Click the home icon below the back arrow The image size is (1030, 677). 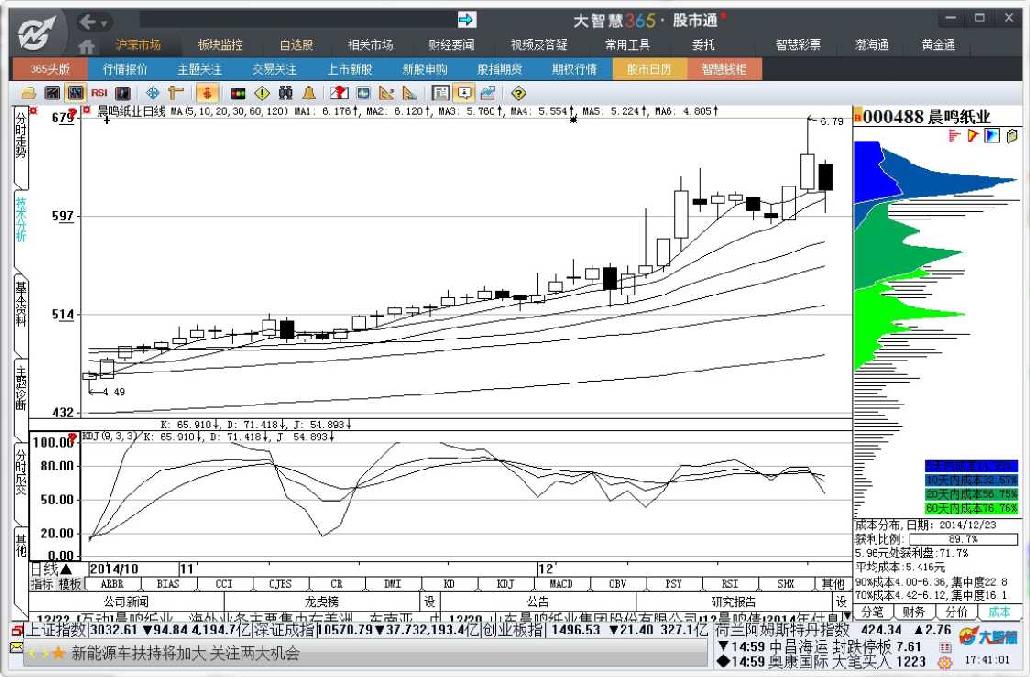(87, 46)
